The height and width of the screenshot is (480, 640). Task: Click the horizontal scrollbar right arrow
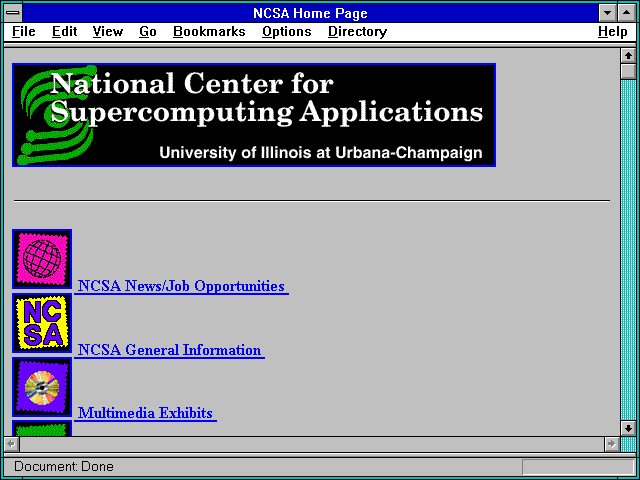pos(611,444)
